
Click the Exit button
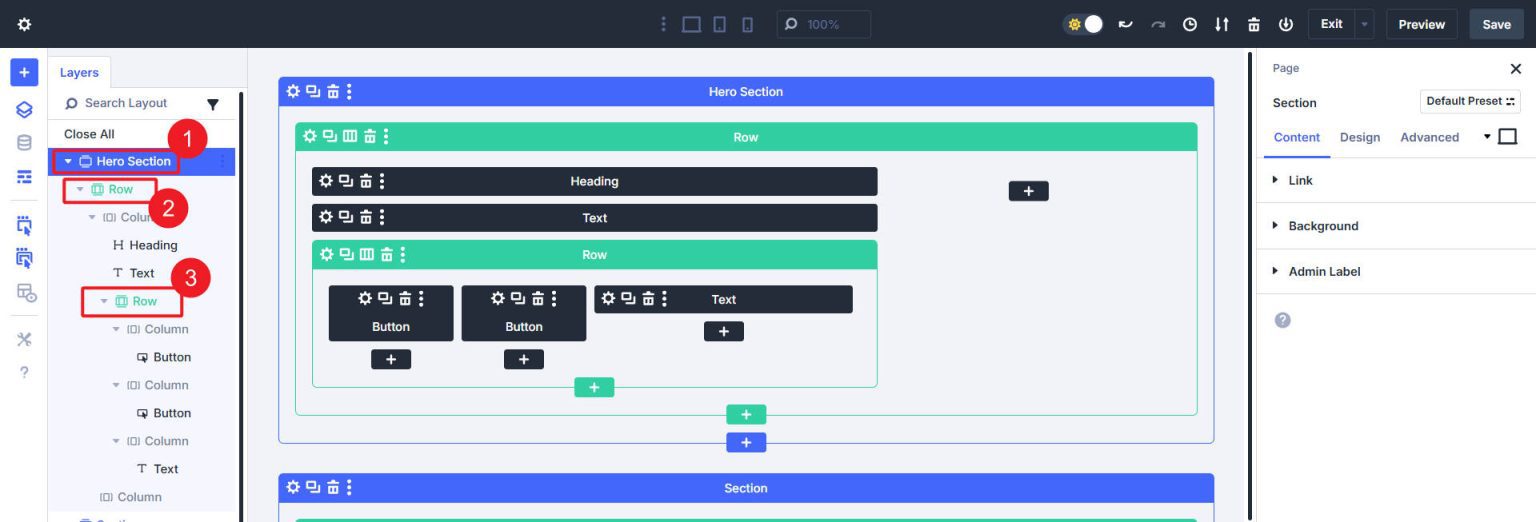pyautogui.click(x=1331, y=24)
